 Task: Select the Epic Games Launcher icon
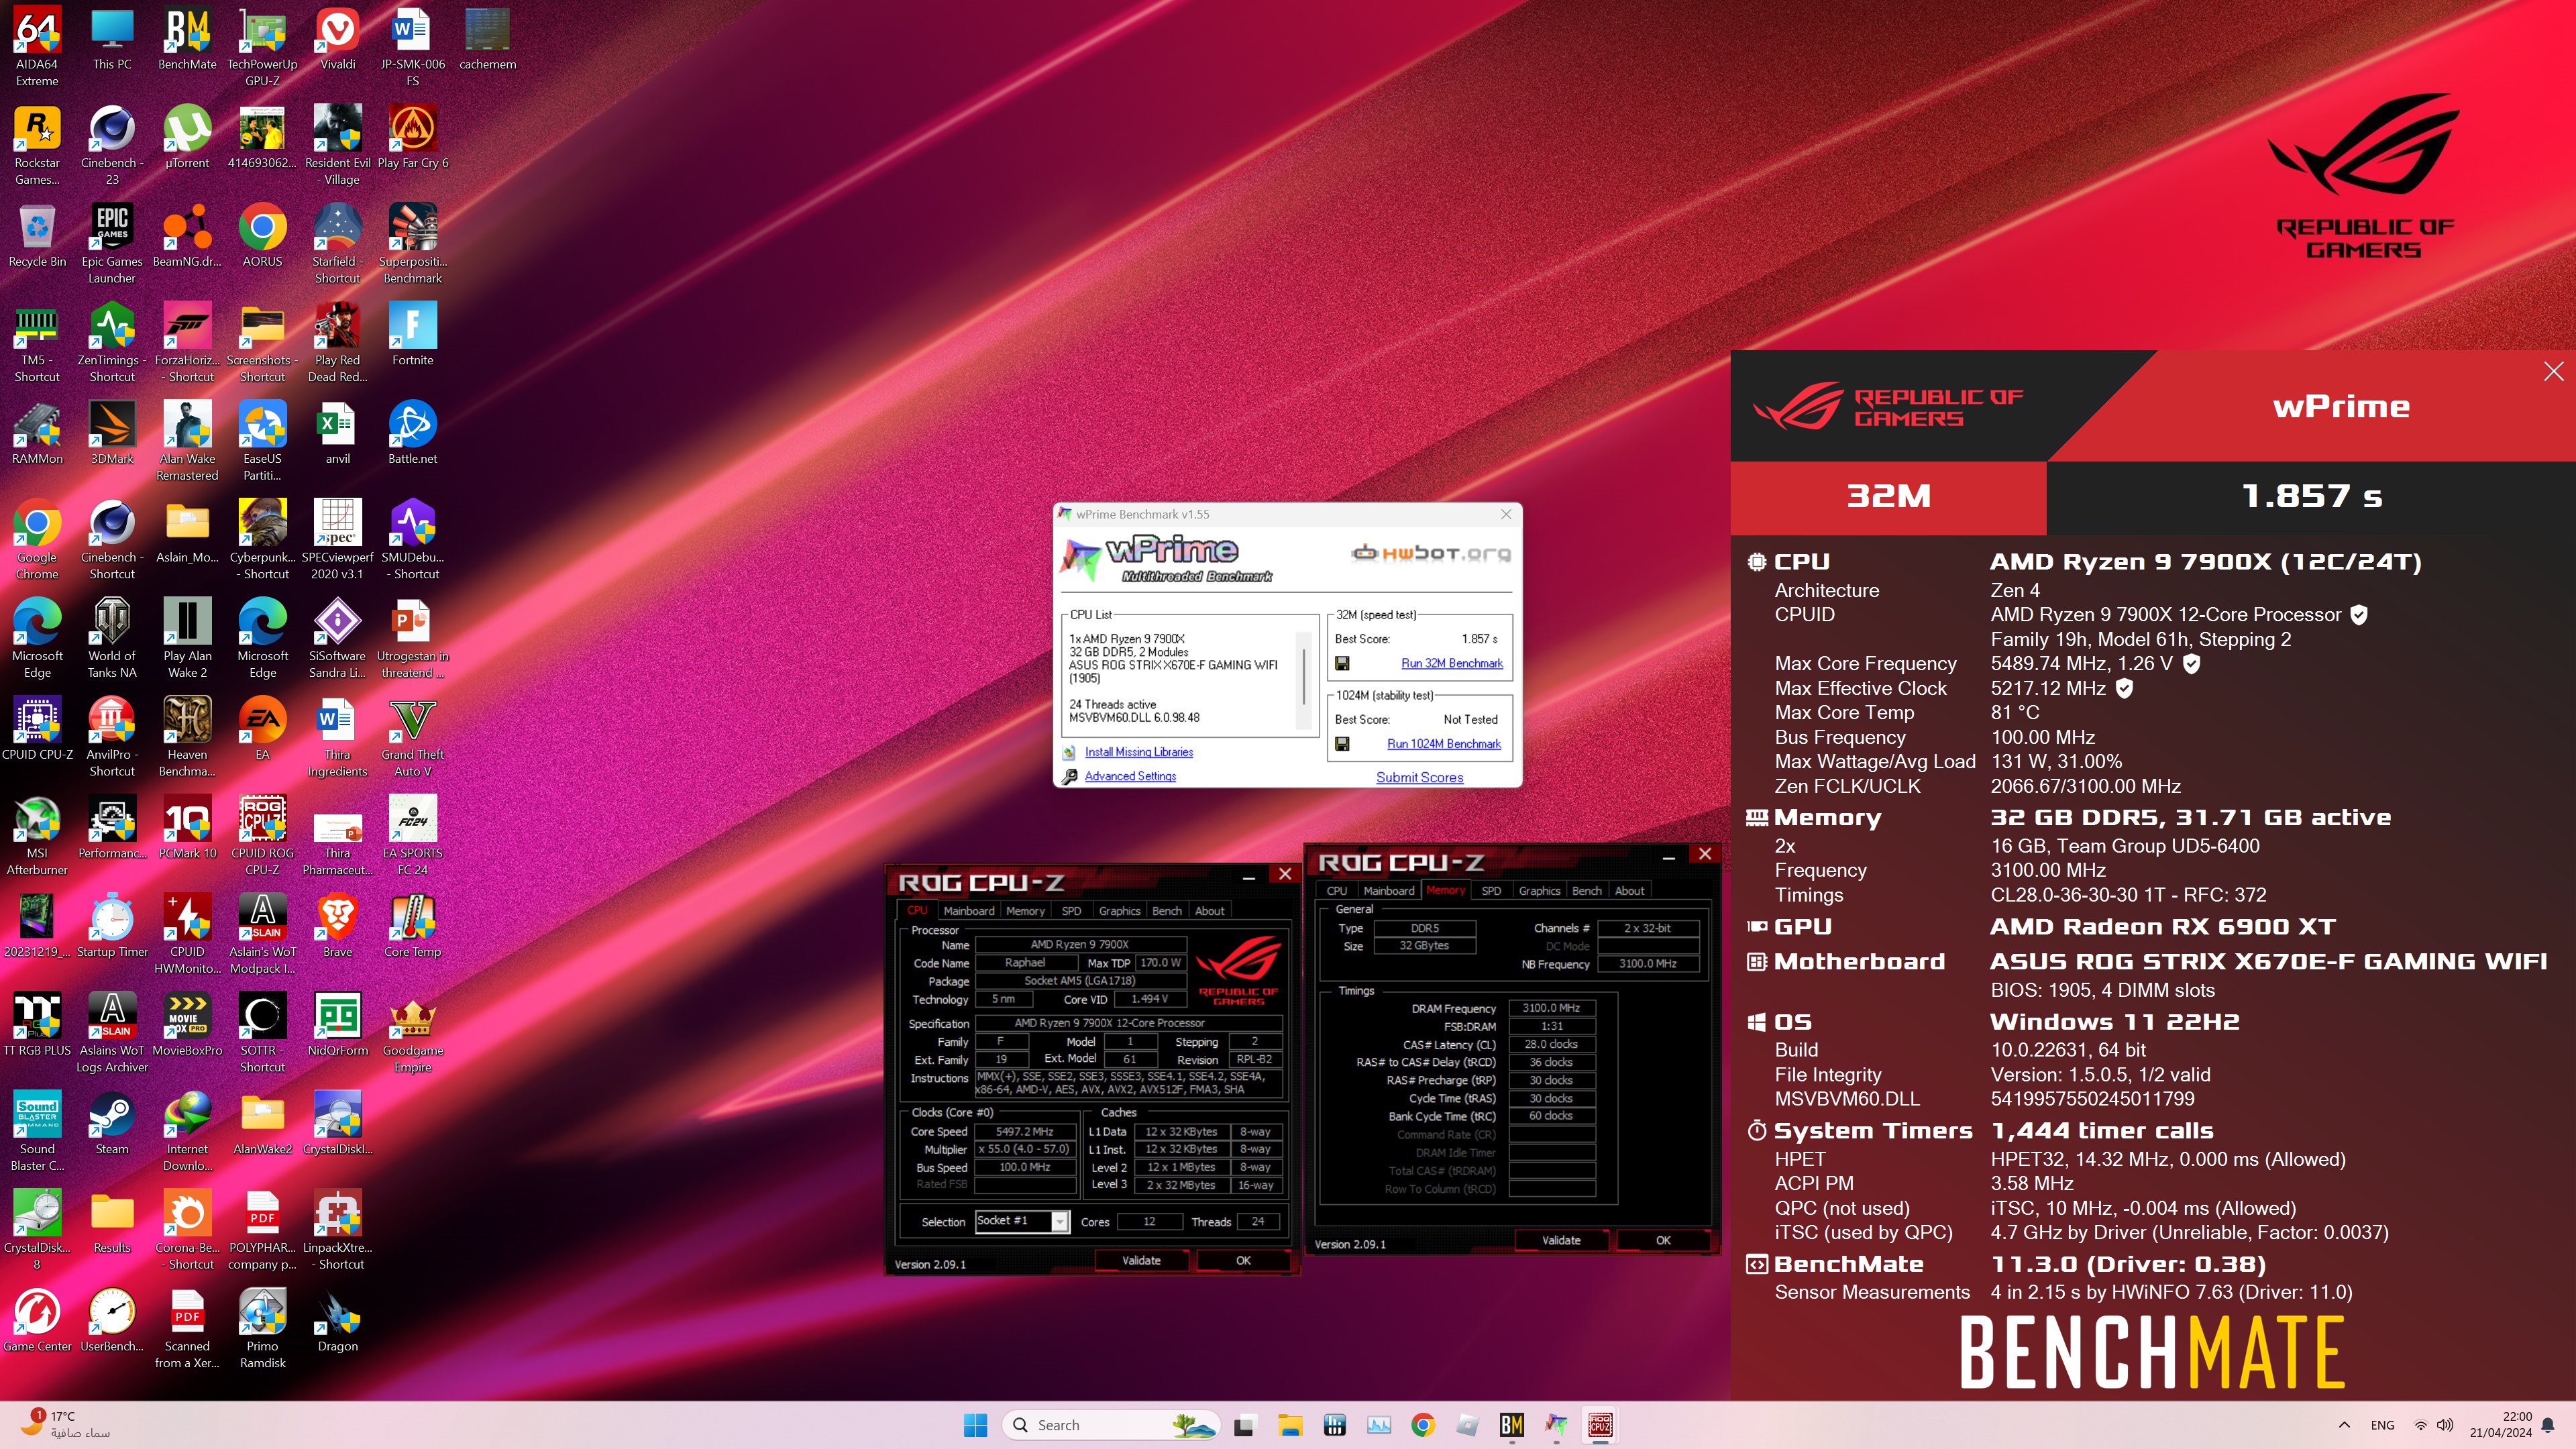tap(112, 244)
